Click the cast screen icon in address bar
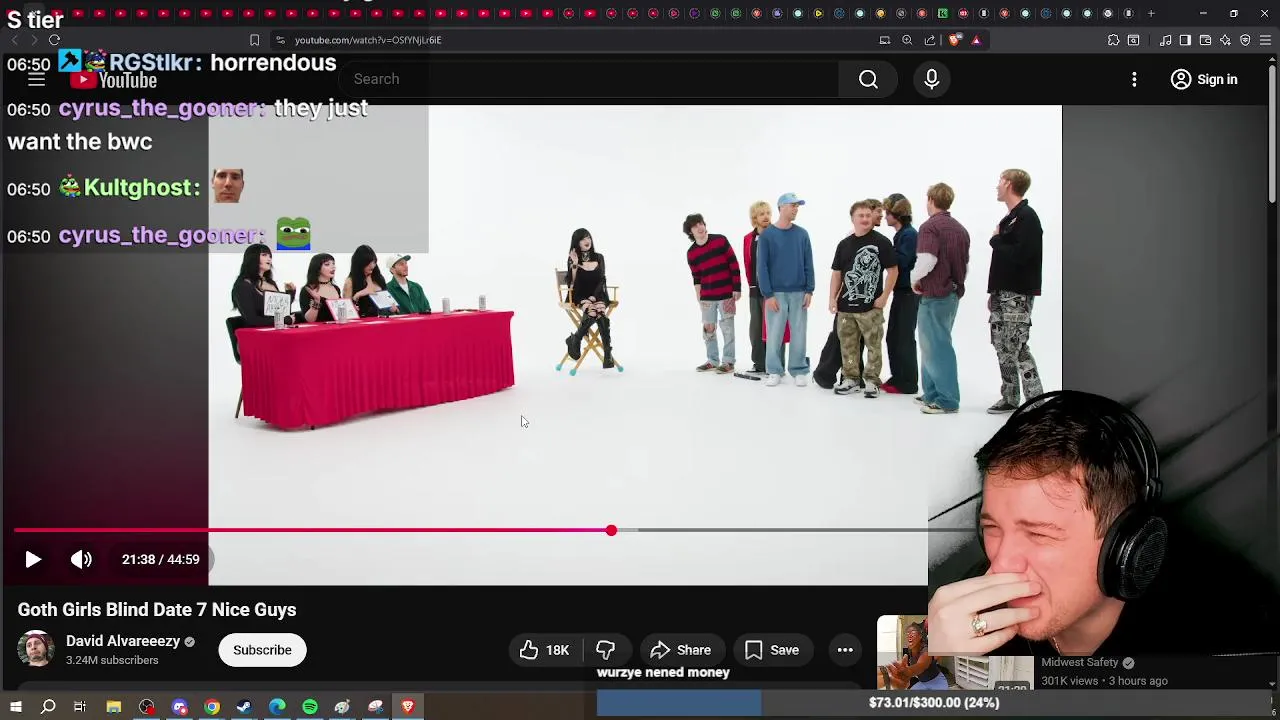 [885, 40]
